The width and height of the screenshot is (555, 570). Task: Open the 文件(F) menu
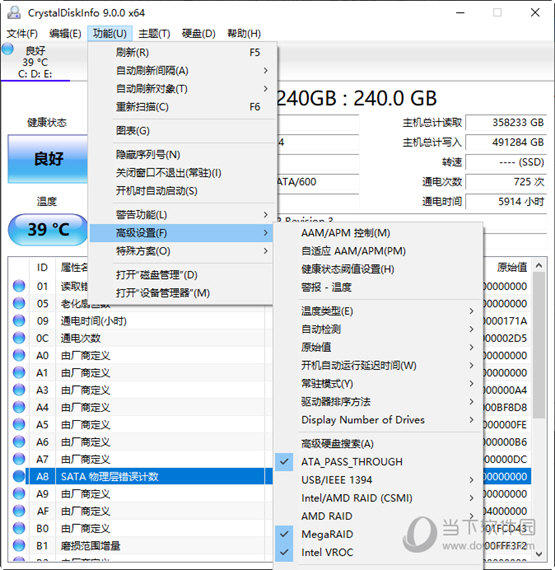pyautogui.click(x=22, y=34)
